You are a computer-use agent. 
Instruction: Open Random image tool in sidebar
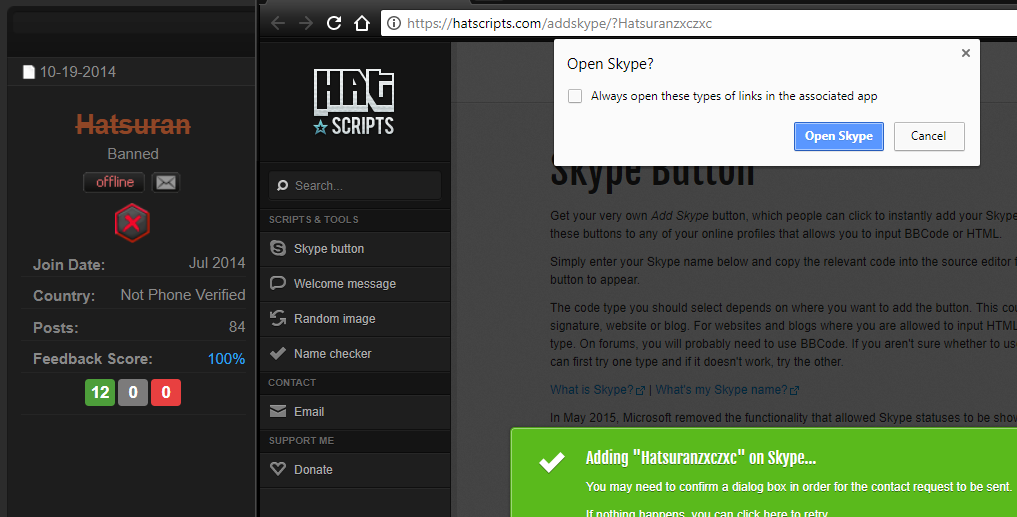point(355,319)
